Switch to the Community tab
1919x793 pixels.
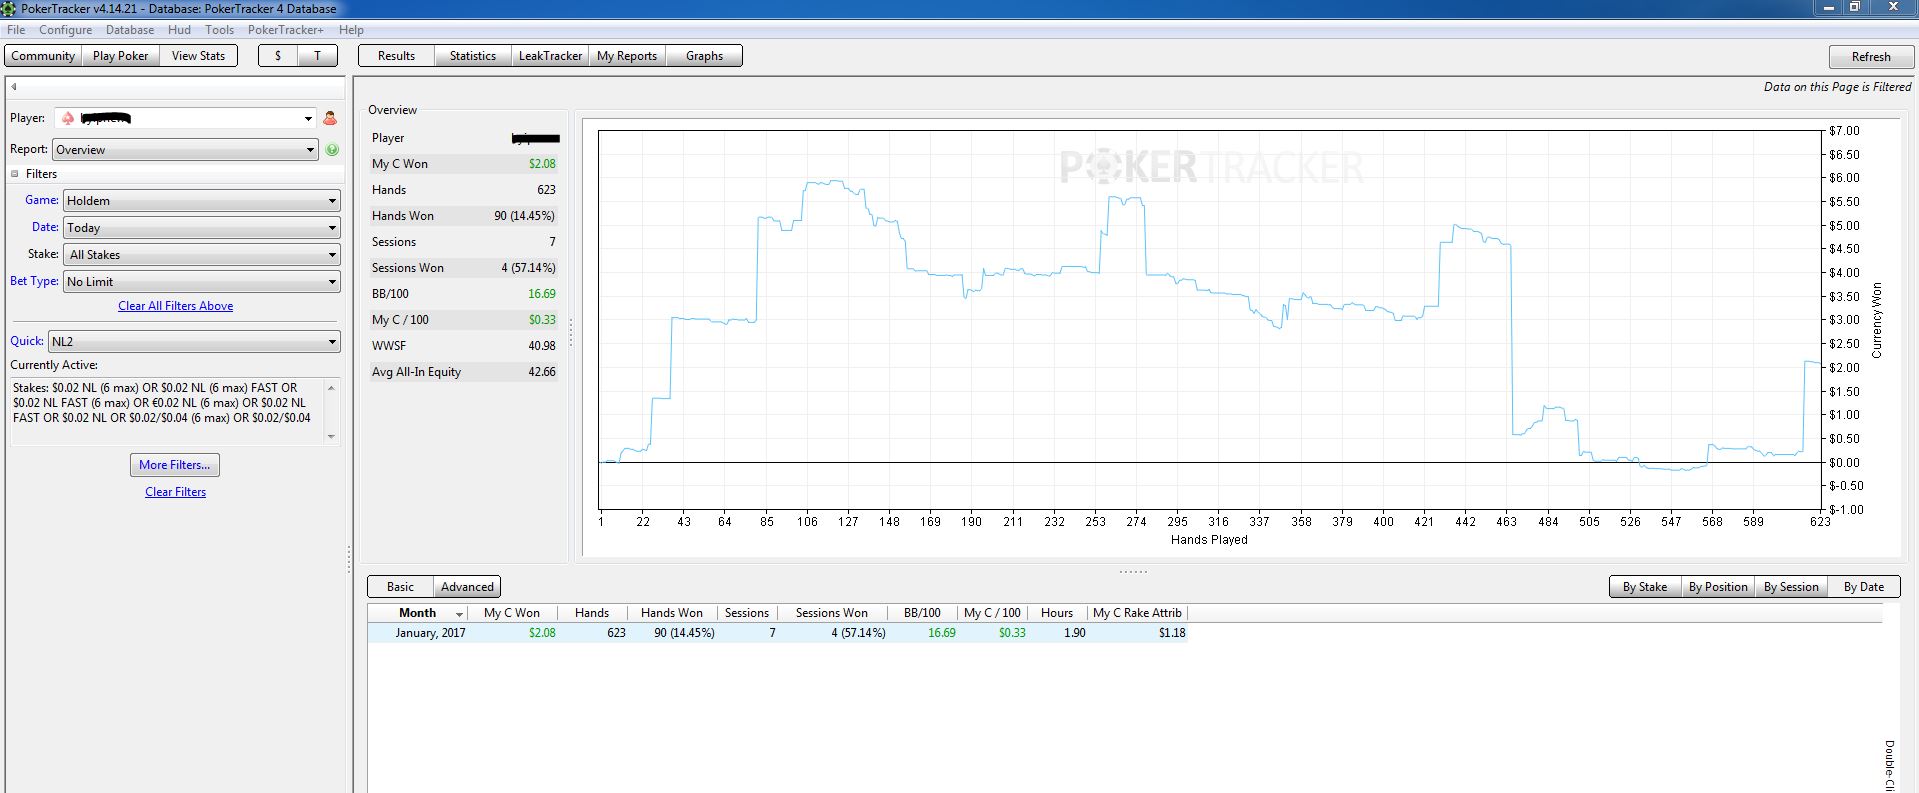43,56
